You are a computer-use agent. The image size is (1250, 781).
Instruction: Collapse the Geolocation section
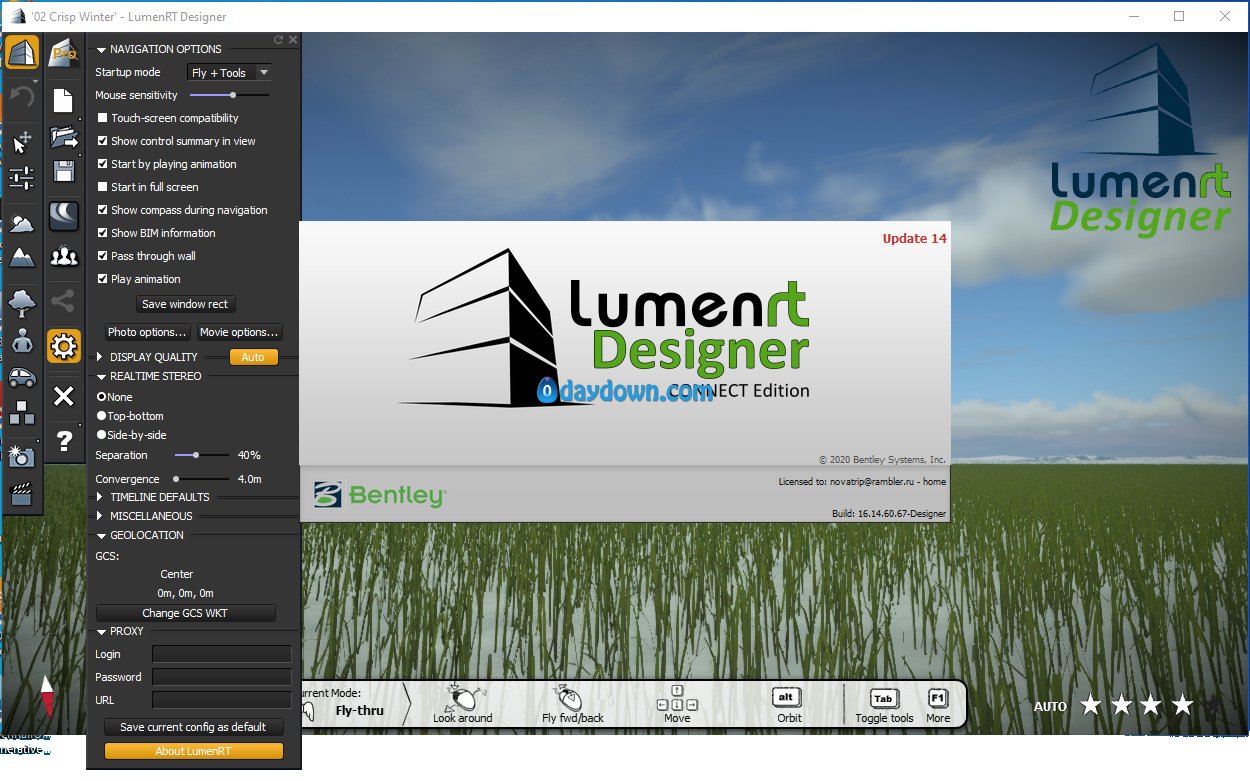click(101, 535)
